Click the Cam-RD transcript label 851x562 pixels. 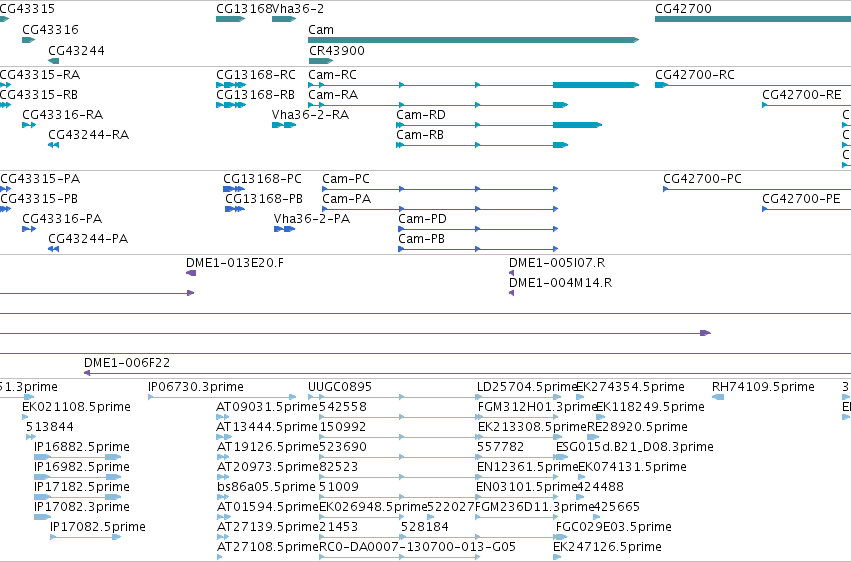421,114
